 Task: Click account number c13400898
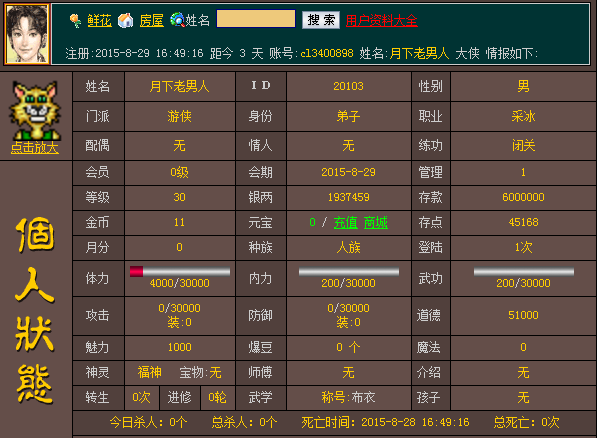(327, 53)
